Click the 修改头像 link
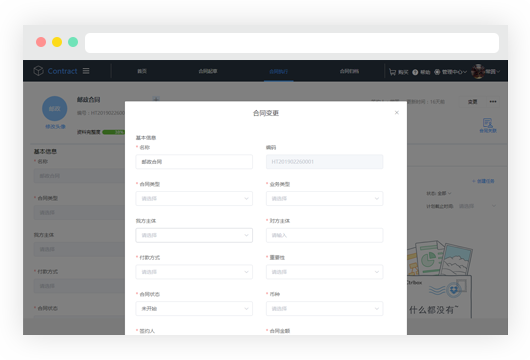Screen dimensions: 530x360 tap(55, 127)
